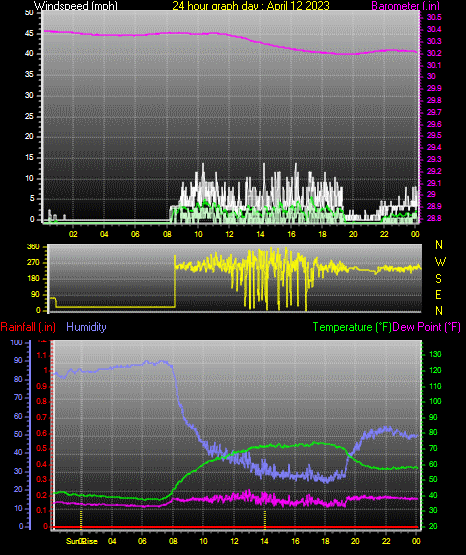Click the 70 temperature axis value
This screenshot has height=555, width=466.
tap(433, 448)
